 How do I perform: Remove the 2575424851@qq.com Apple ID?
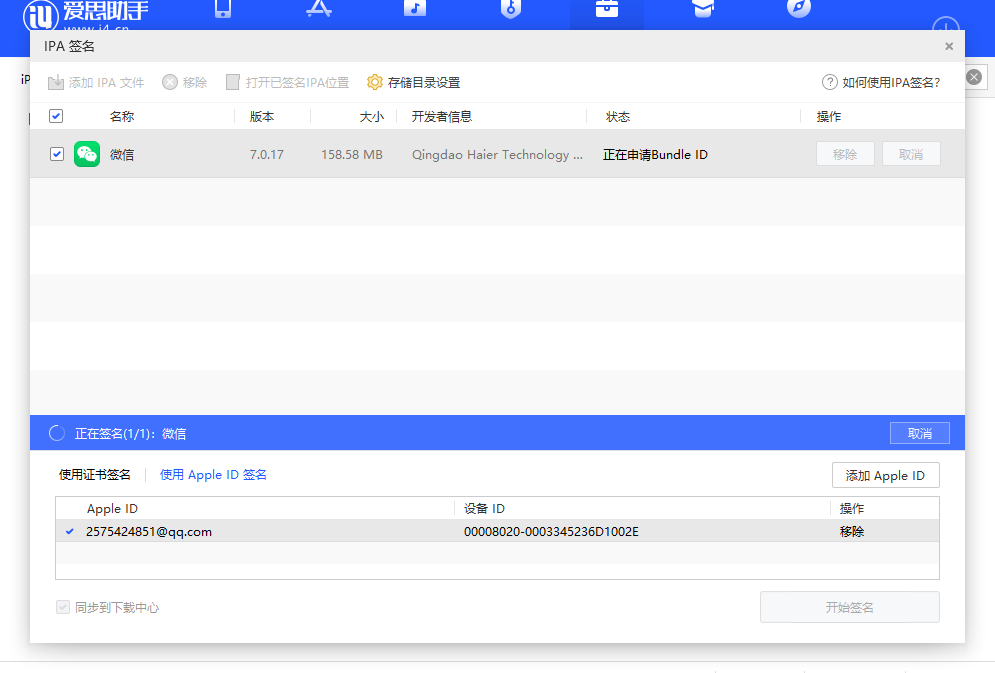[x=852, y=532]
